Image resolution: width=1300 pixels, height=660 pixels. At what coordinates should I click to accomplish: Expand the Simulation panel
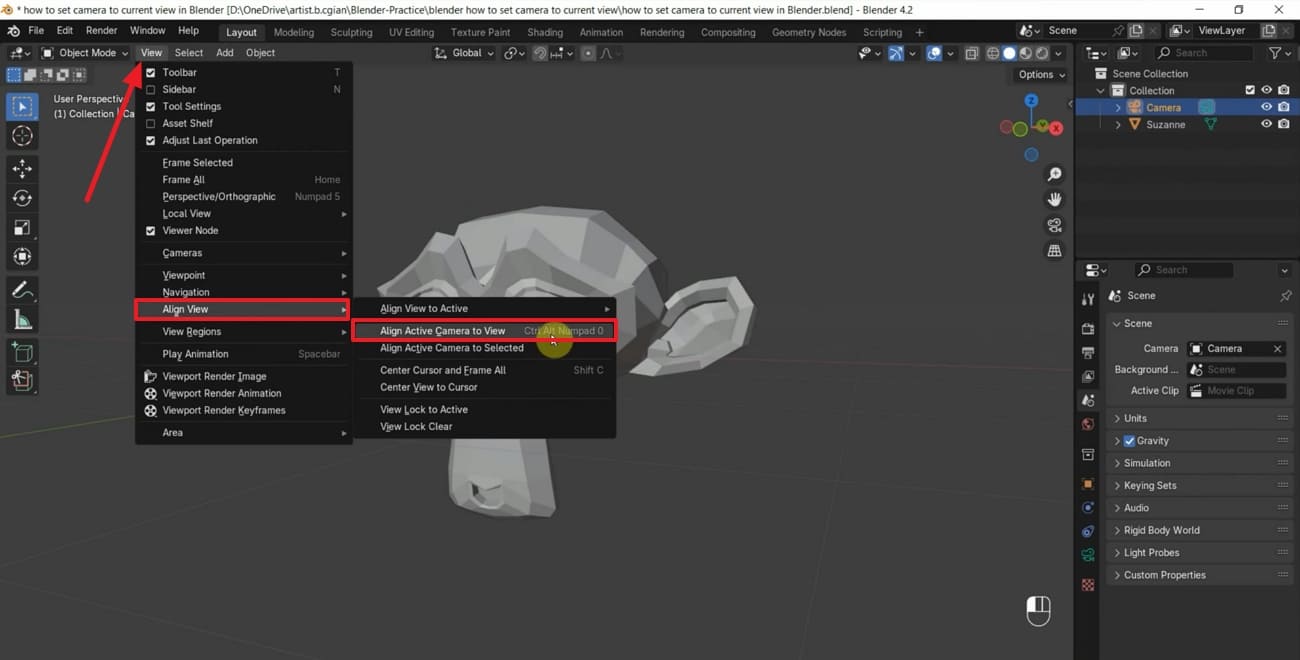pos(1198,464)
